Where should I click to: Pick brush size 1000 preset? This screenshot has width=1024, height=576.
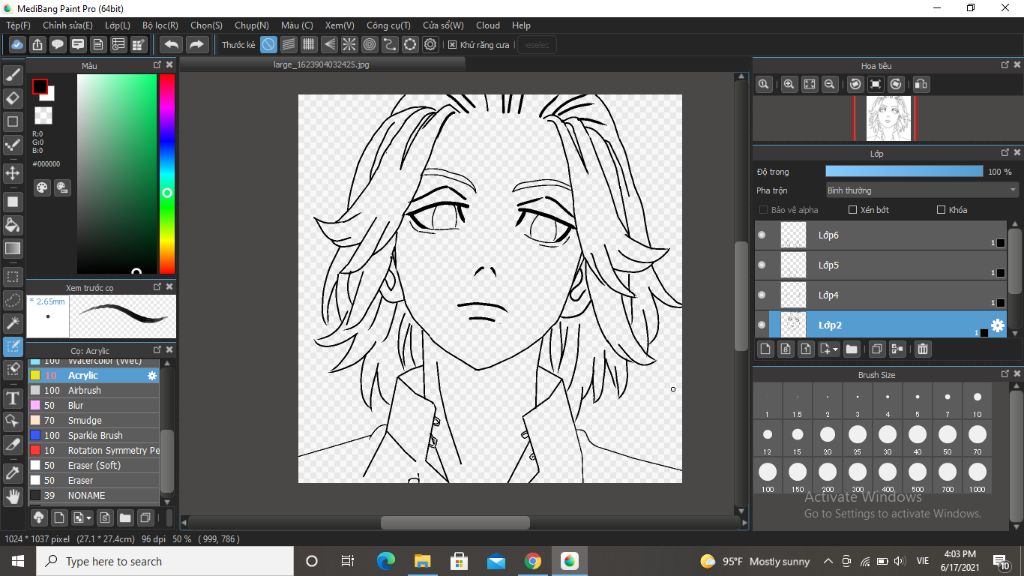pos(977,475)
